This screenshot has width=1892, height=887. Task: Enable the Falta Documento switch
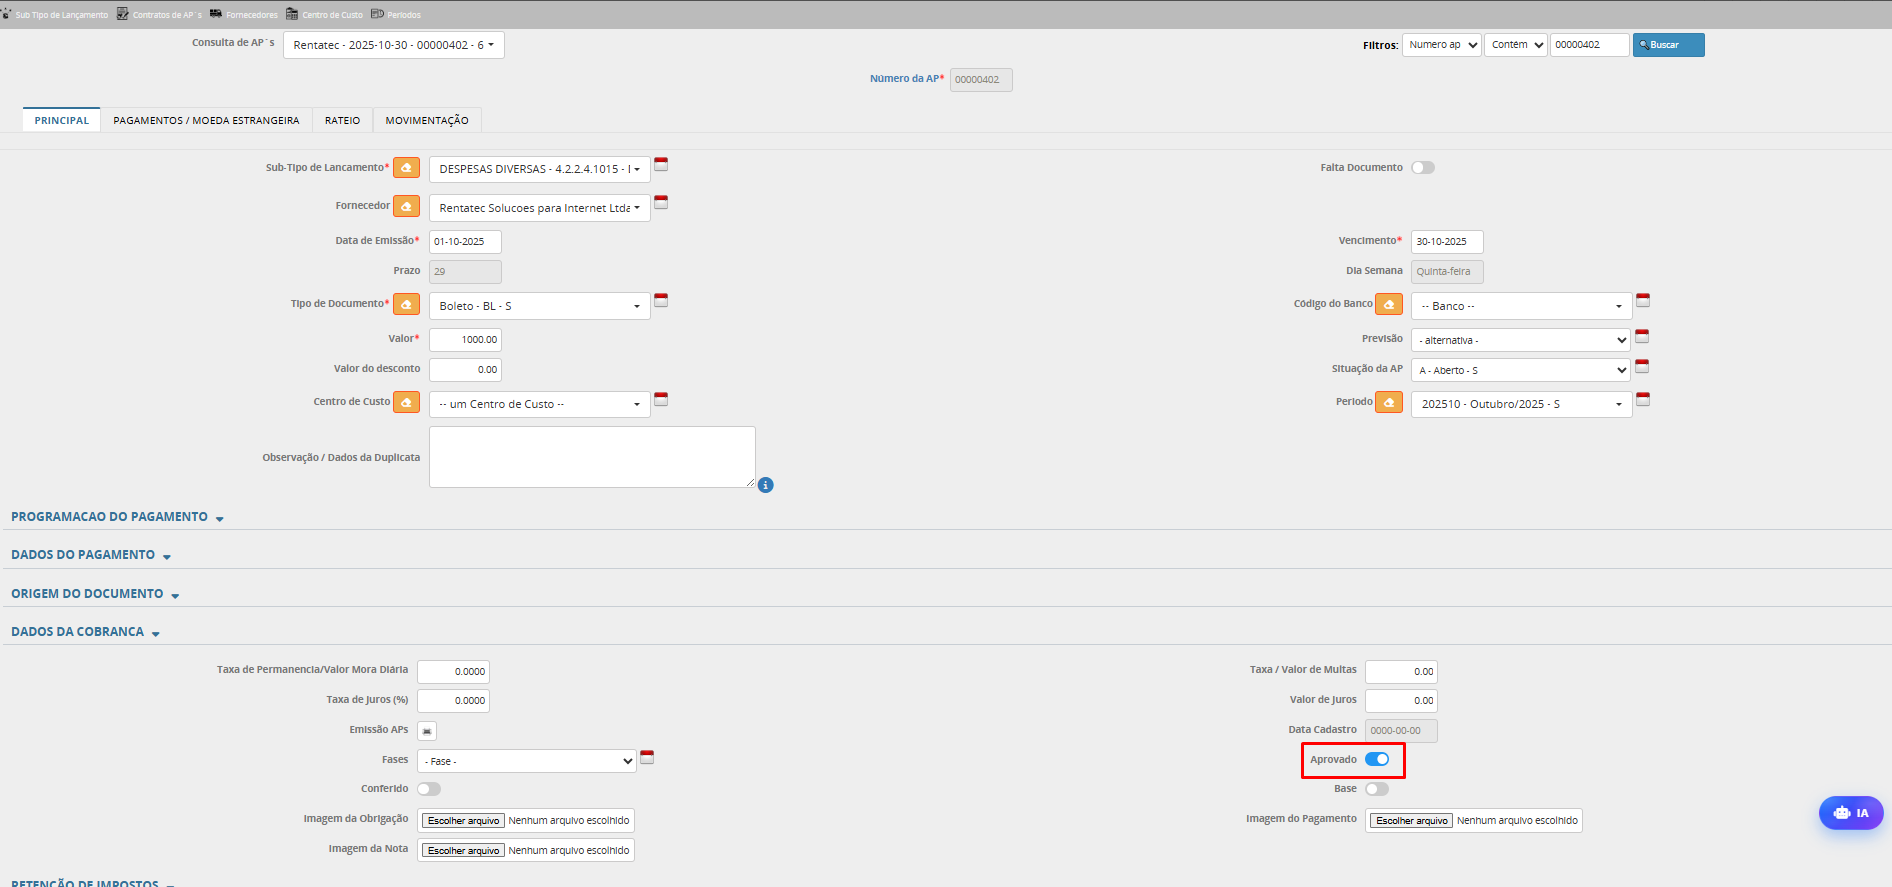(x=1422, y=168)
